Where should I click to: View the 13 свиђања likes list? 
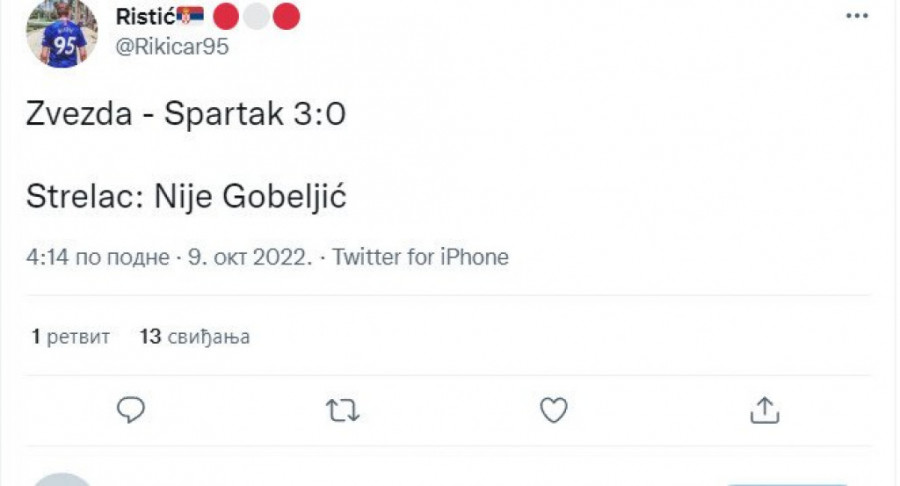point(195,337)
